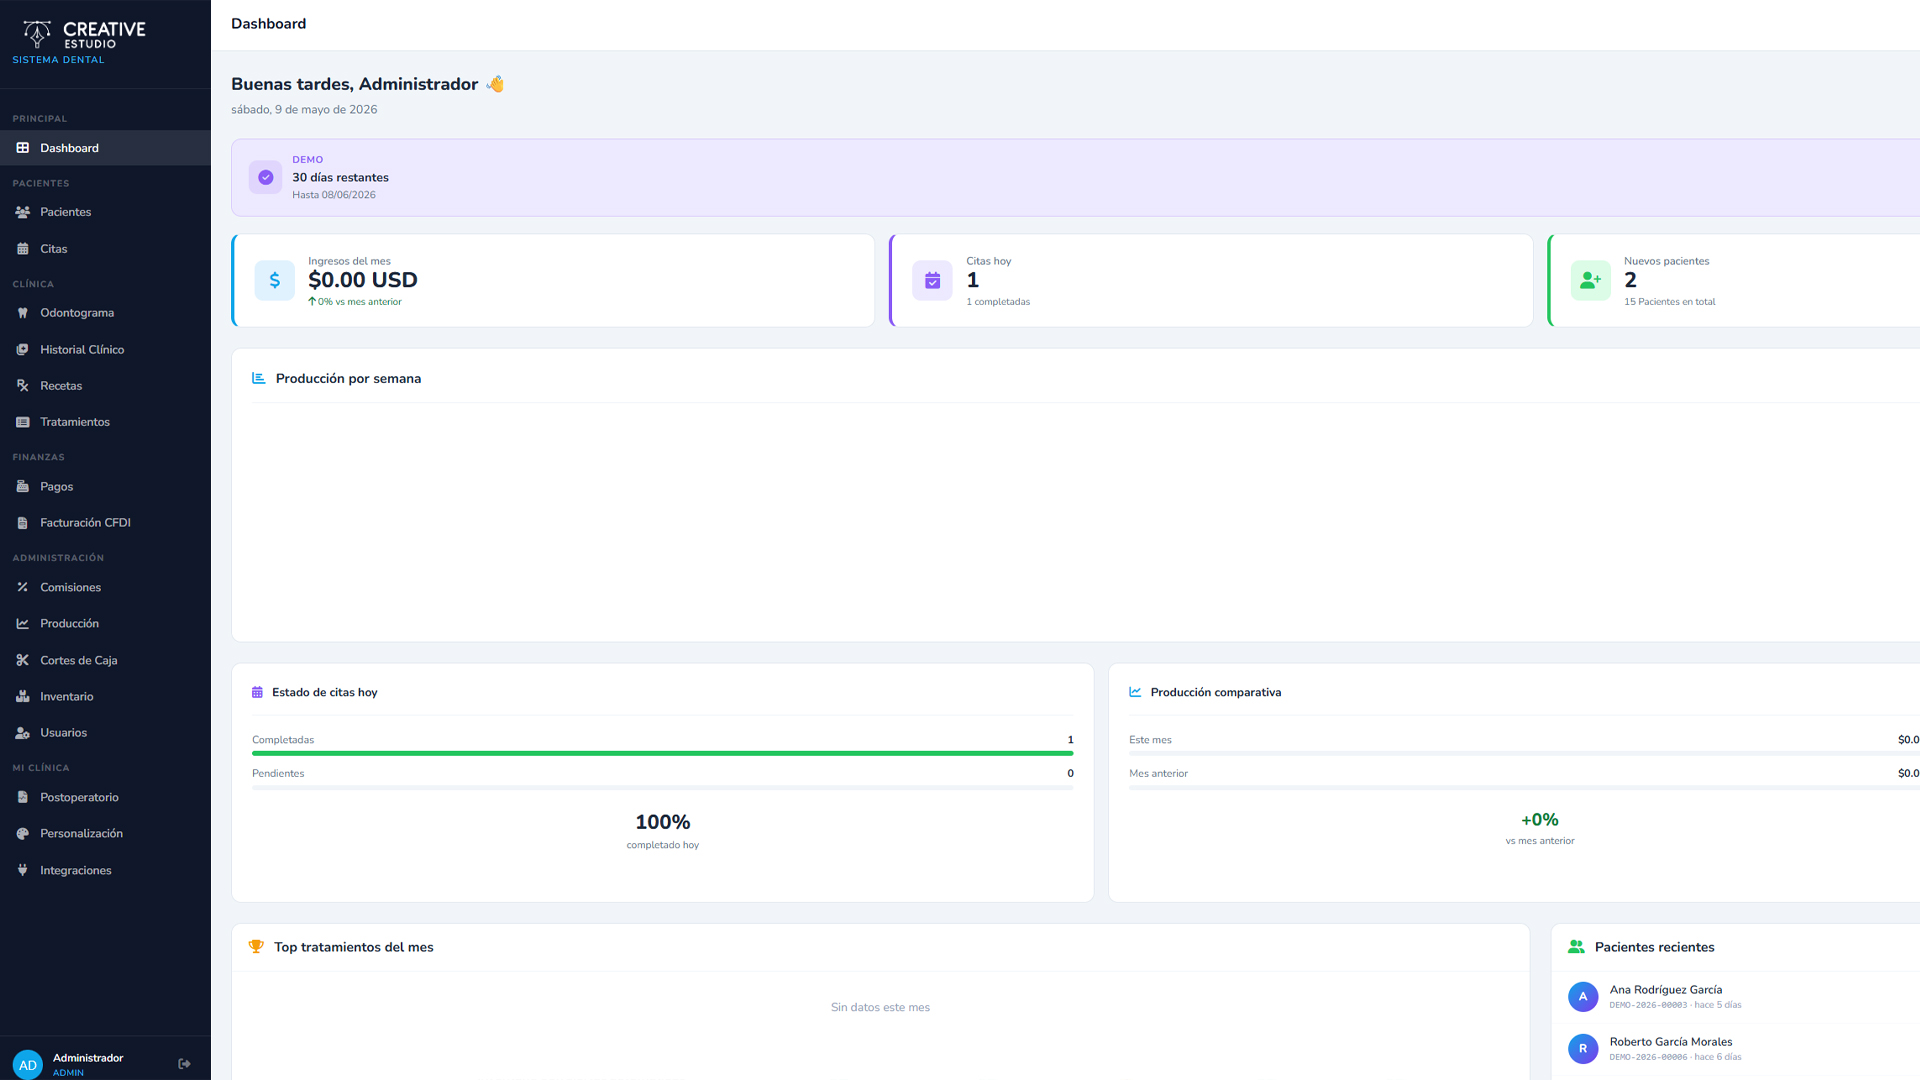
Task: Select Tratamientos menu entry
Action: tap(105, 422)
